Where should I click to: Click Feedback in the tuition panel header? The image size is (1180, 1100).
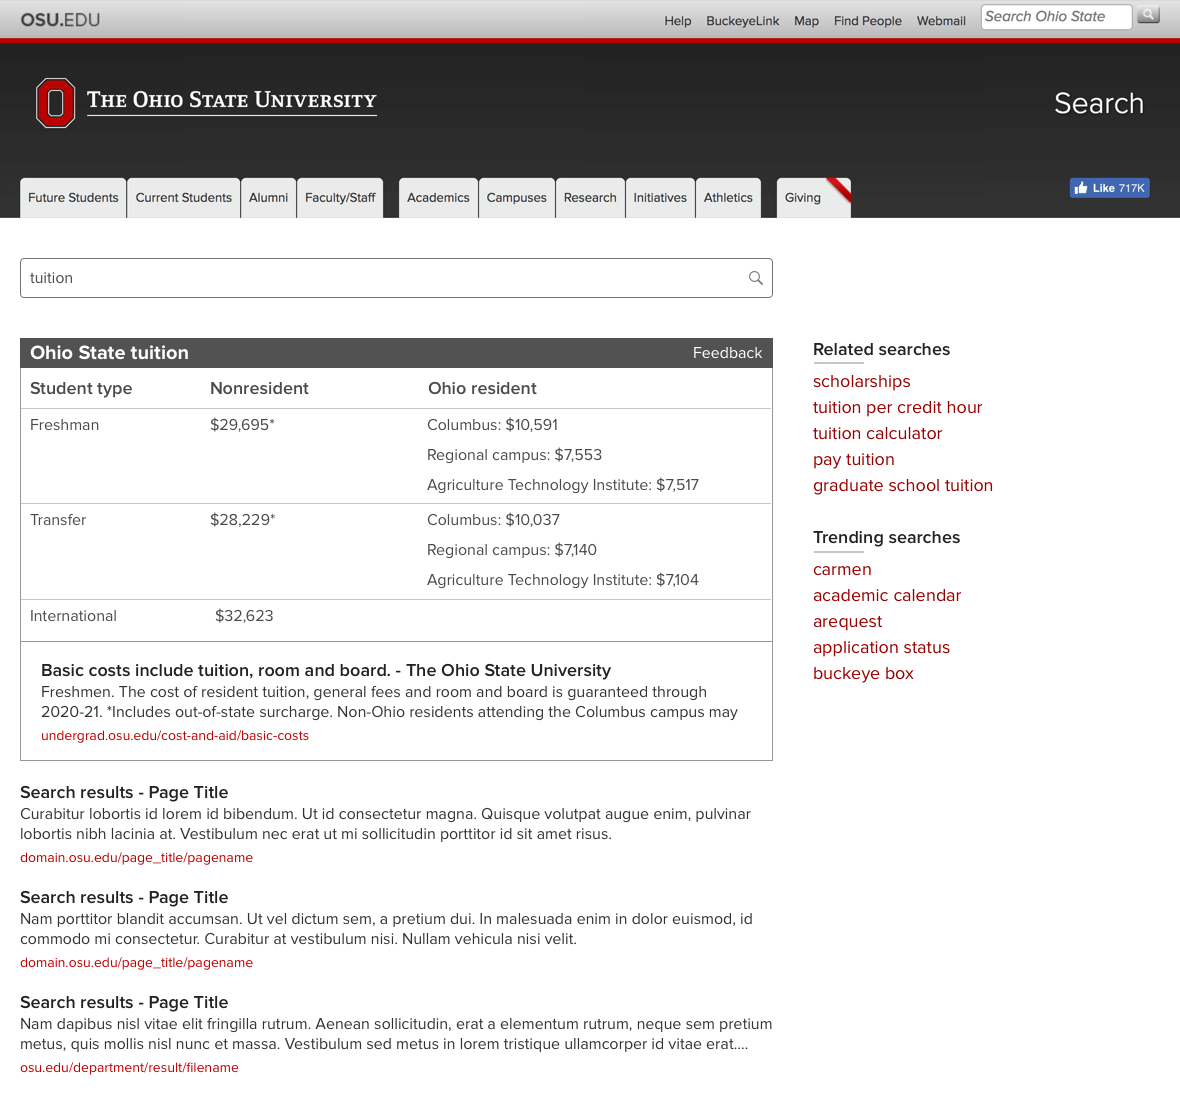click(727, 353)
